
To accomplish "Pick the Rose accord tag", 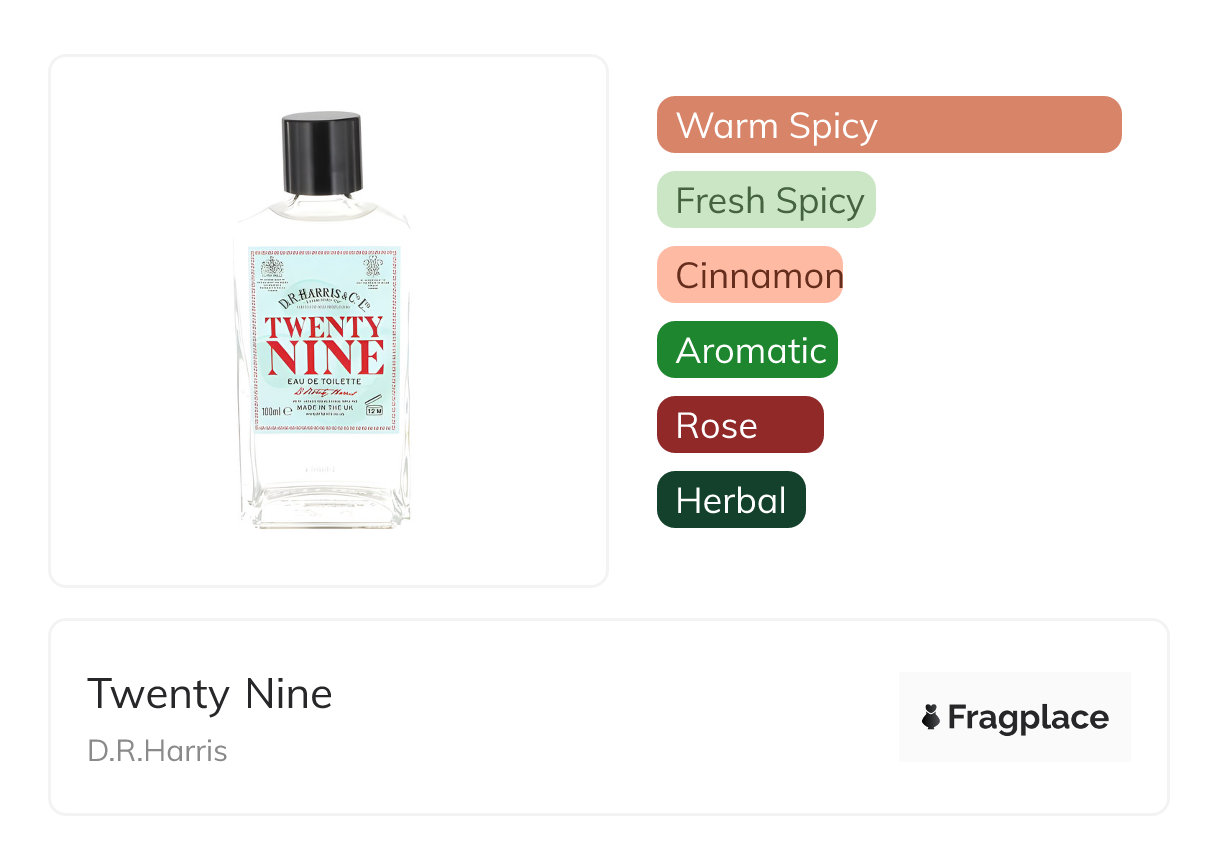I will coord(740,425).
